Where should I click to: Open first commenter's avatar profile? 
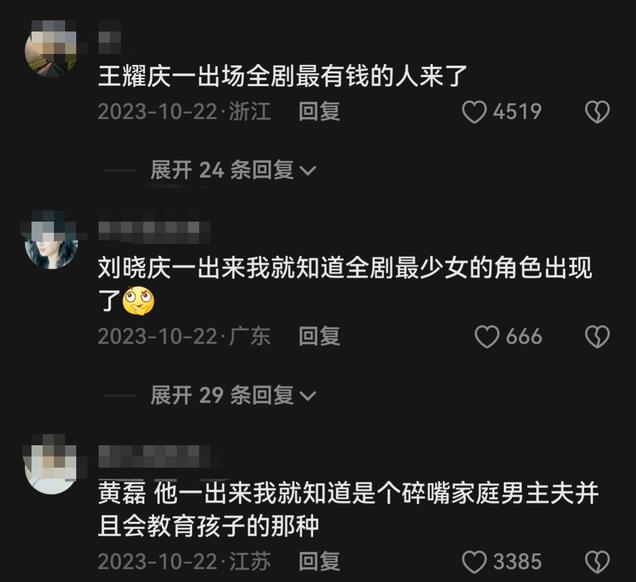click(x=51, y=49)
